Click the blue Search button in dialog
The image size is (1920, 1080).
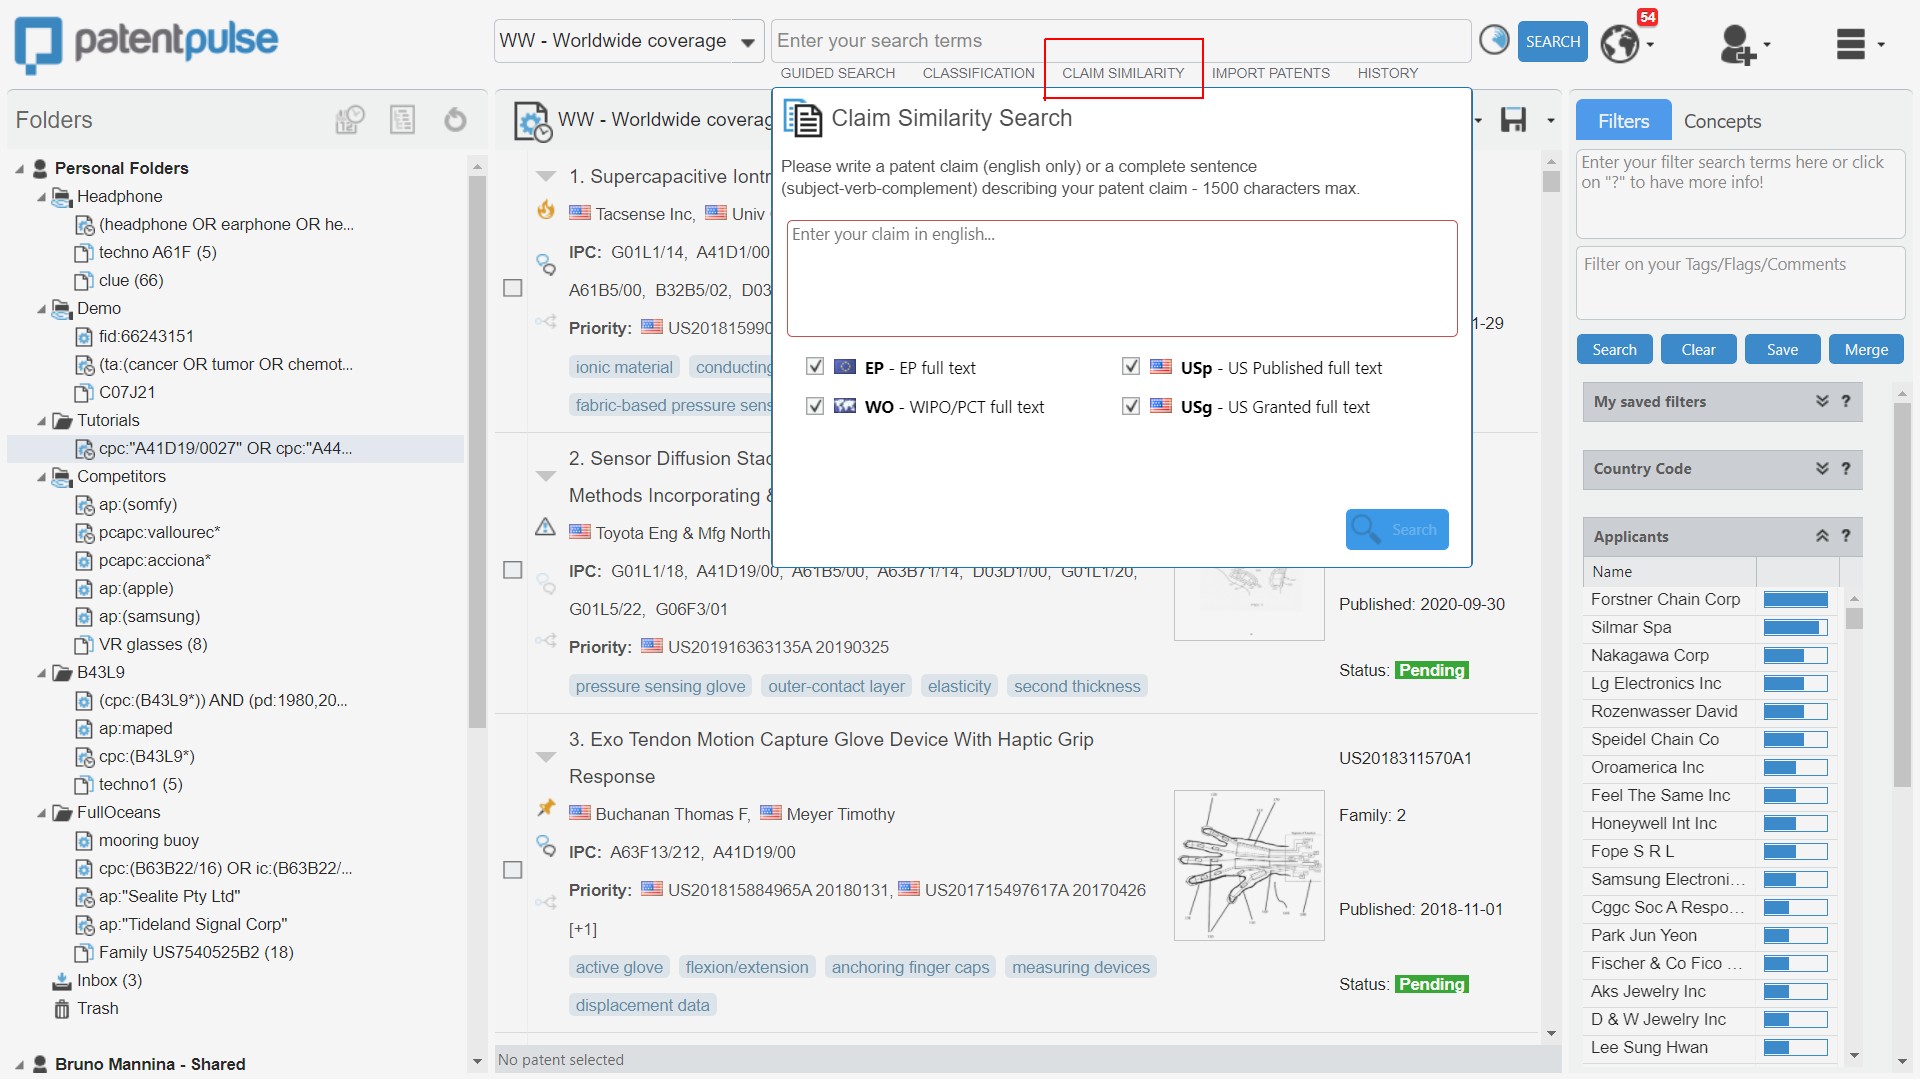tap(1396, 530)
